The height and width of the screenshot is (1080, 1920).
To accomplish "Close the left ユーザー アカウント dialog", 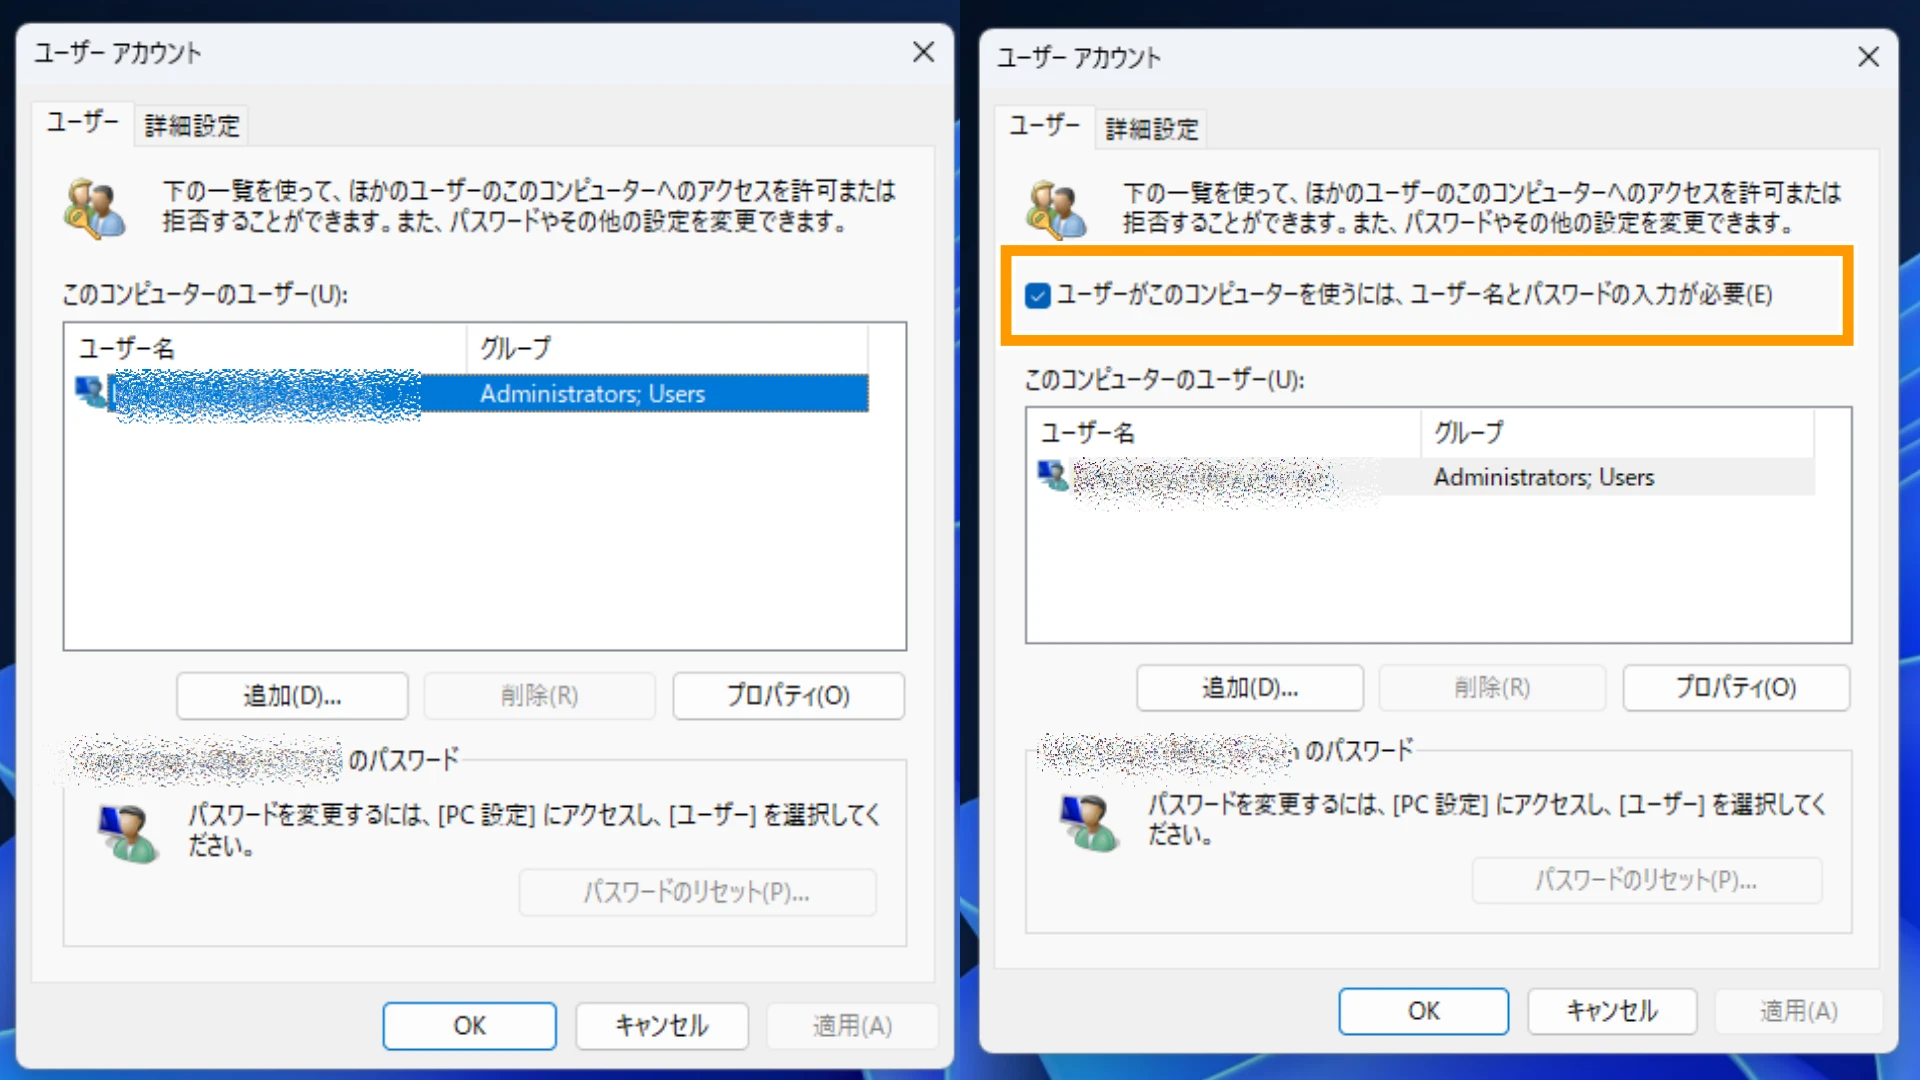I will pyautogui.click(x=923, y=52).
